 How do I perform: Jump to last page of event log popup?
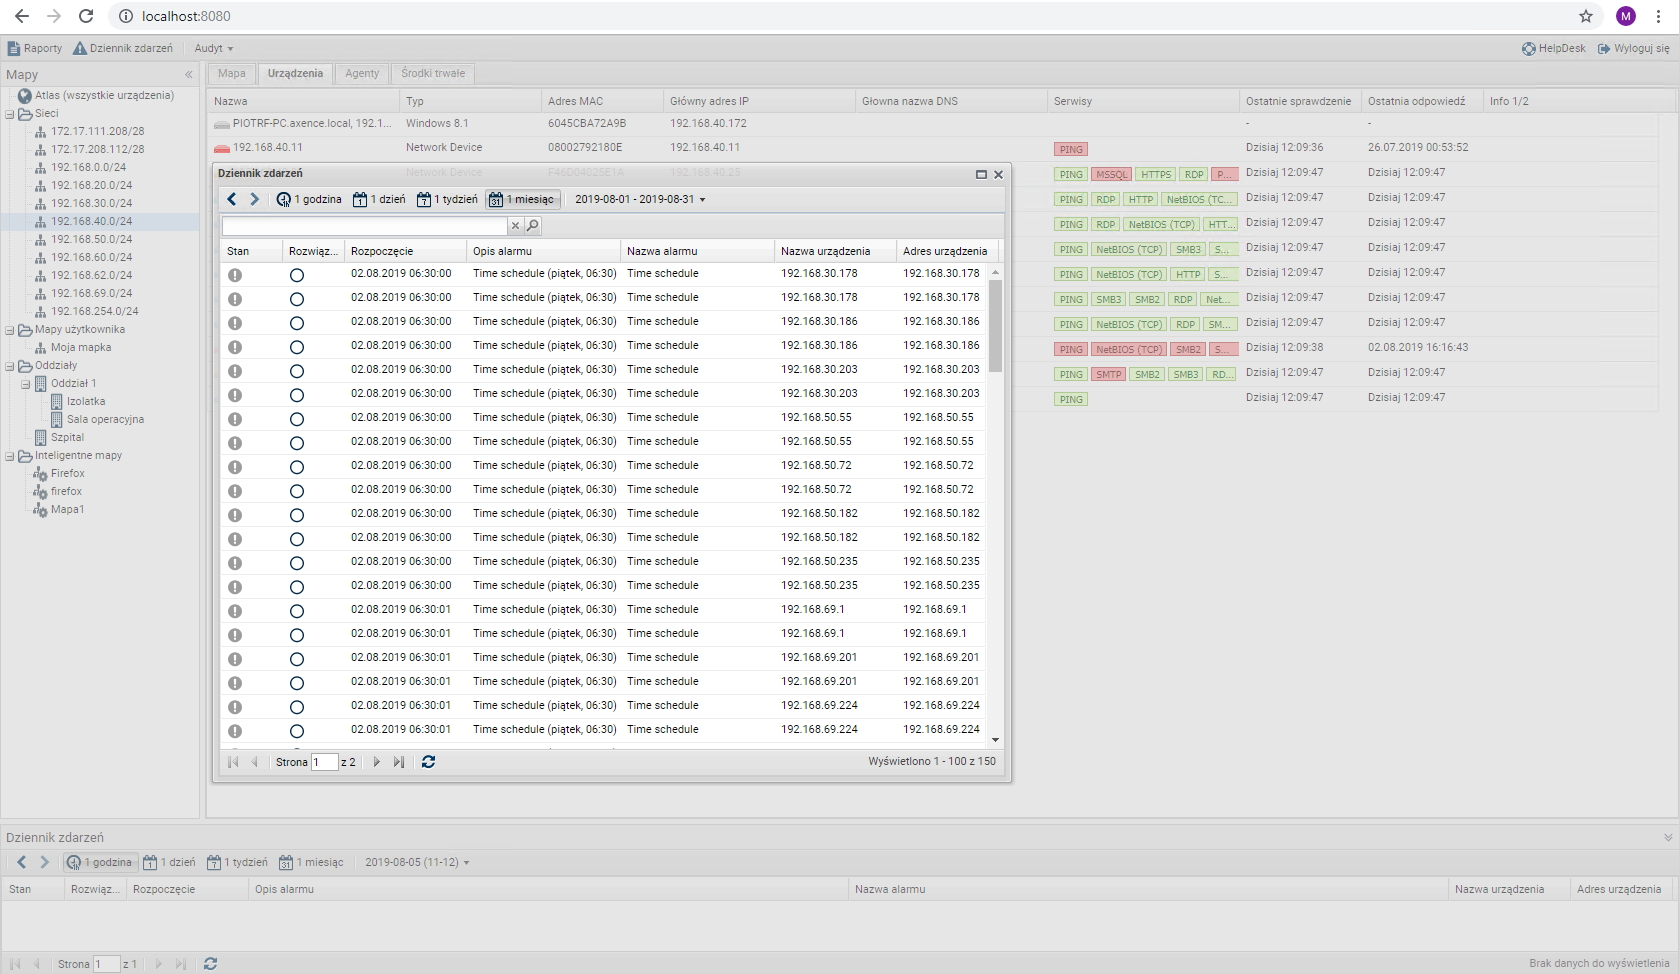pyautogui.click(x=399, y=762)
